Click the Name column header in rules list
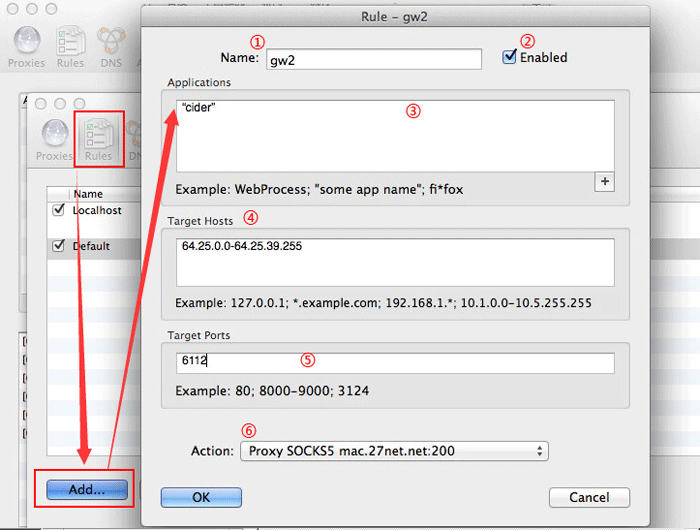 (x=88, y=194)
